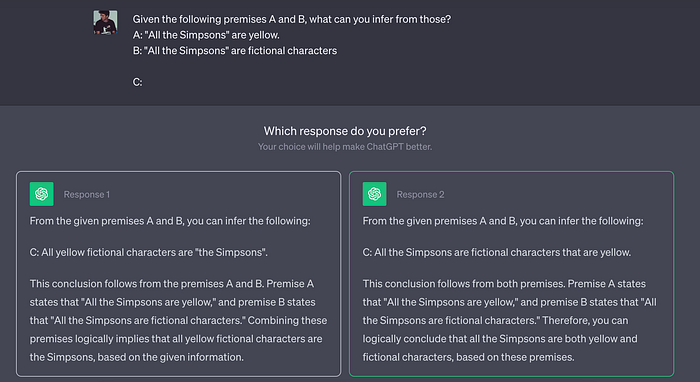Click the ChatGPT logo beside Response 2
Image resolution: width=700 pixels, height=382 pixels.
pyautogui.click(x=375, y=194)
